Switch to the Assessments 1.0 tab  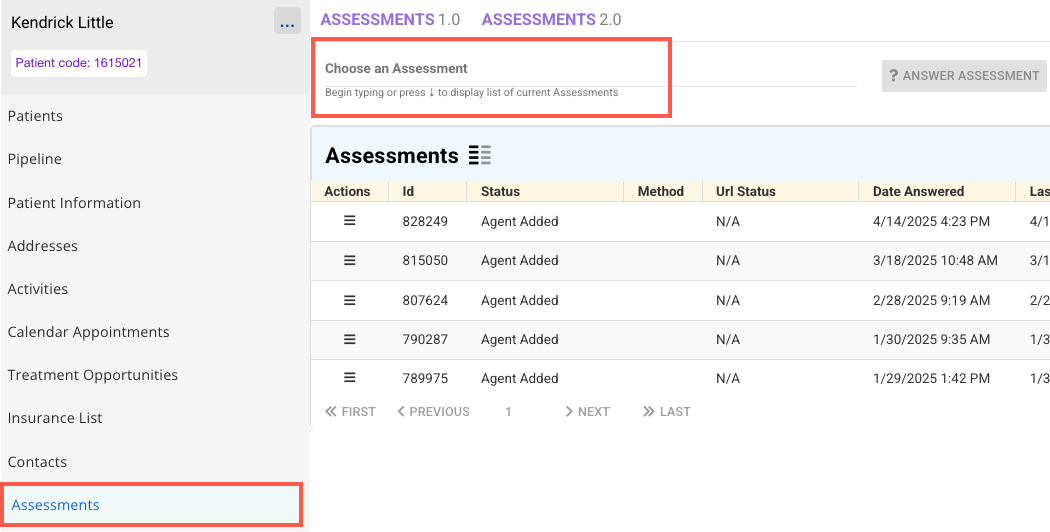pos(392,19)
